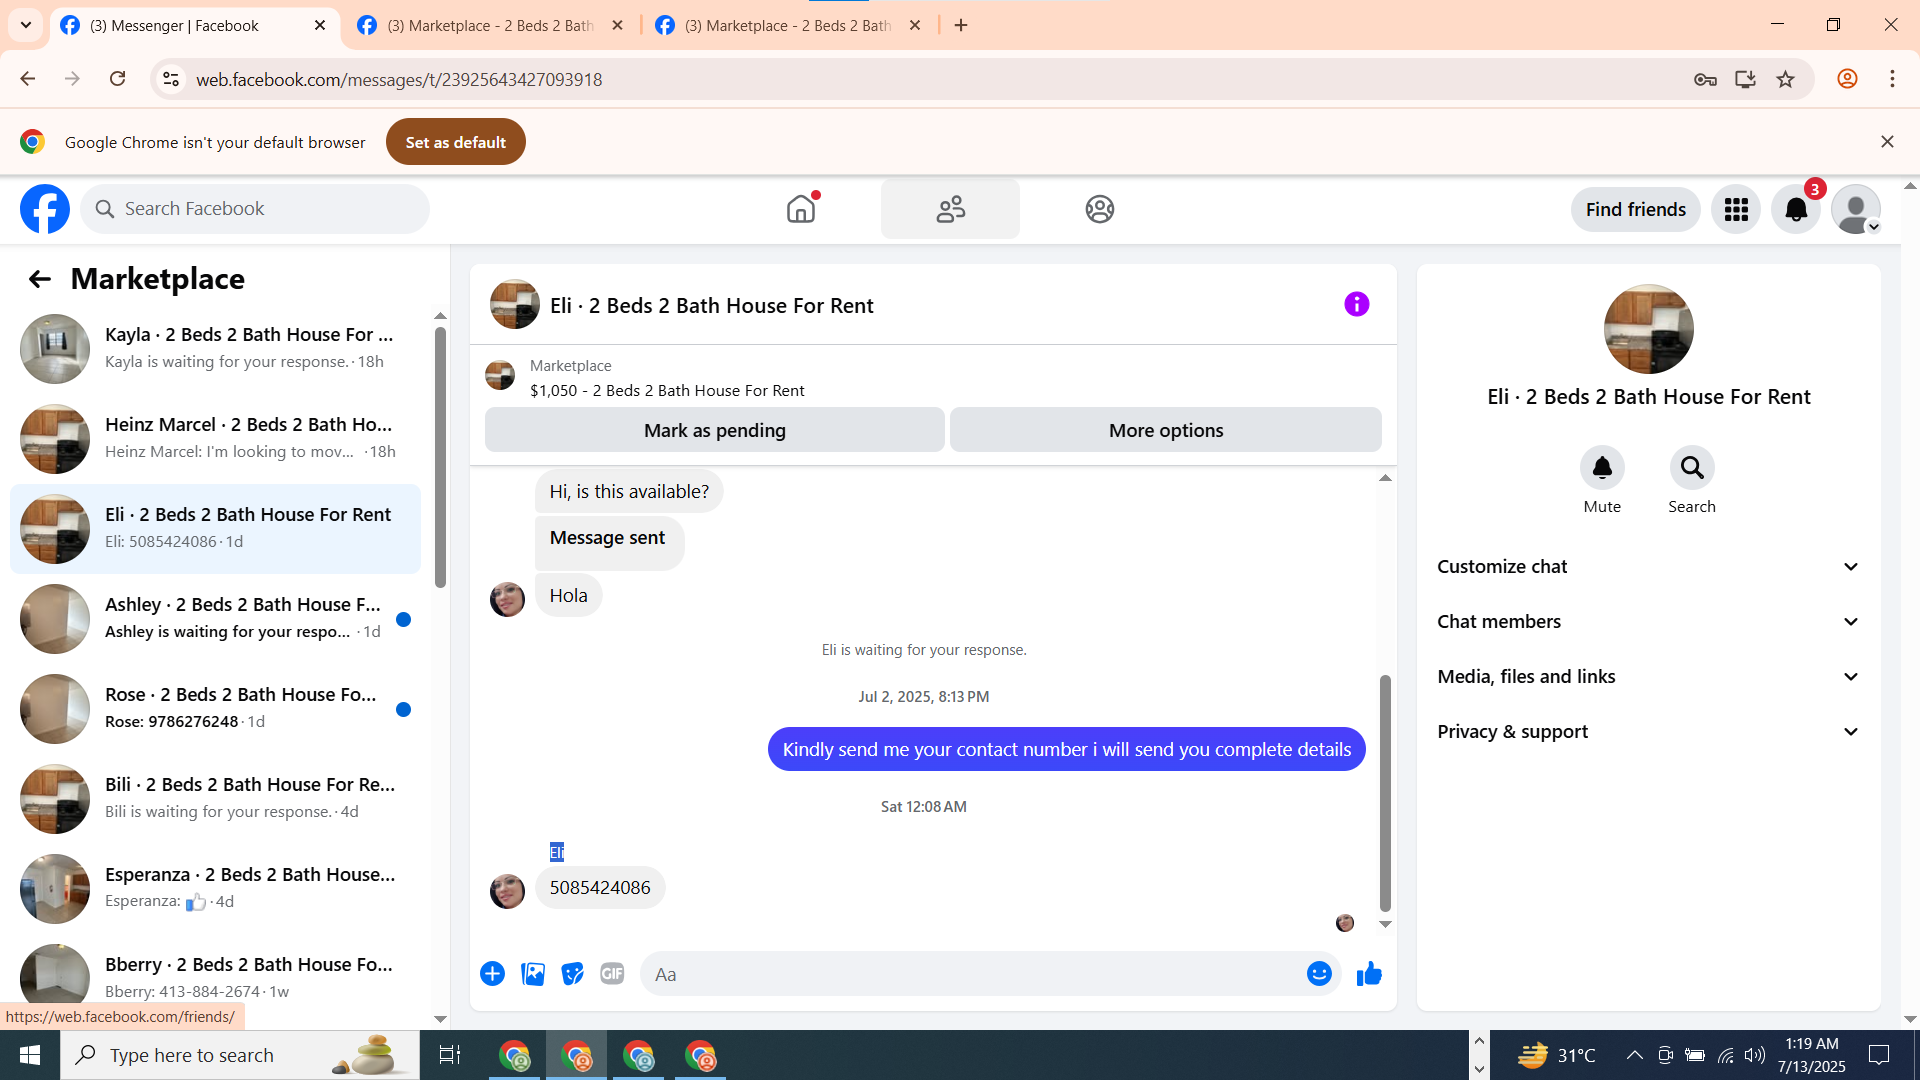The image size is (1920, 1080).
Task: Click the Mark as pending button
Action: tap(714, 430)
